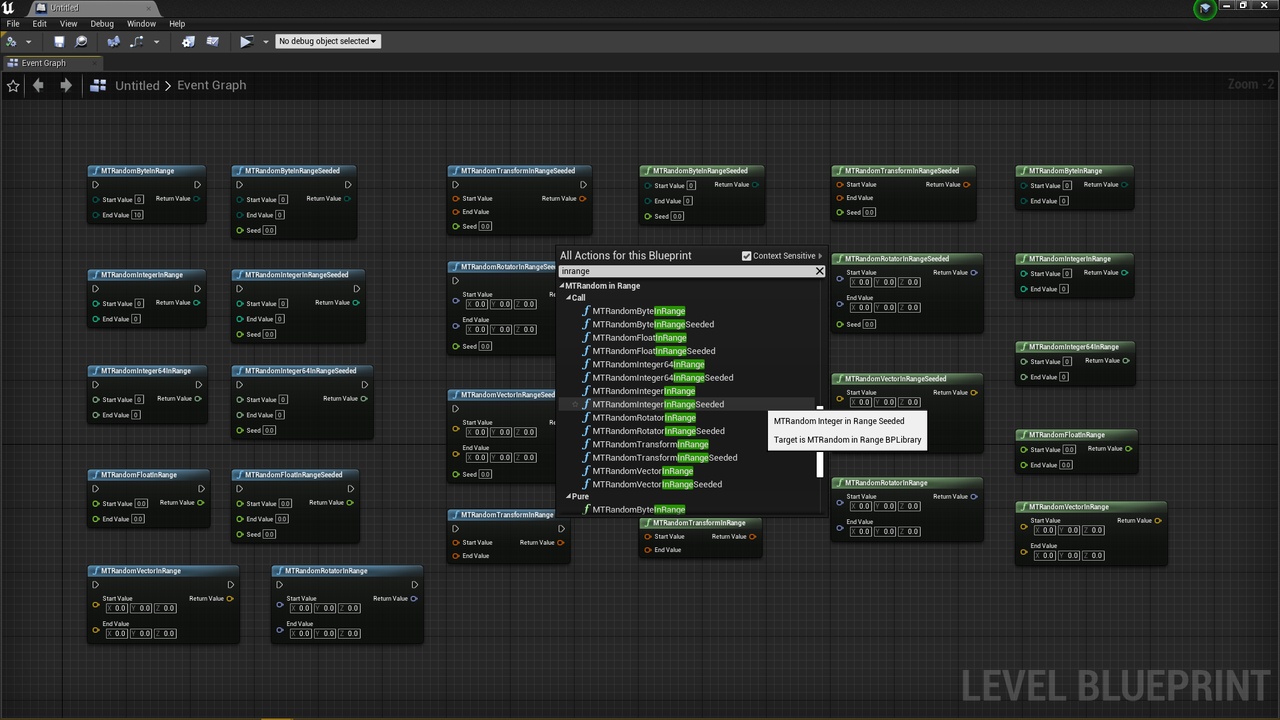Viewport: 1280px width, 720px height.
Task: Open the Hide Unrelated options dropdown arrow
Action: 158,42
